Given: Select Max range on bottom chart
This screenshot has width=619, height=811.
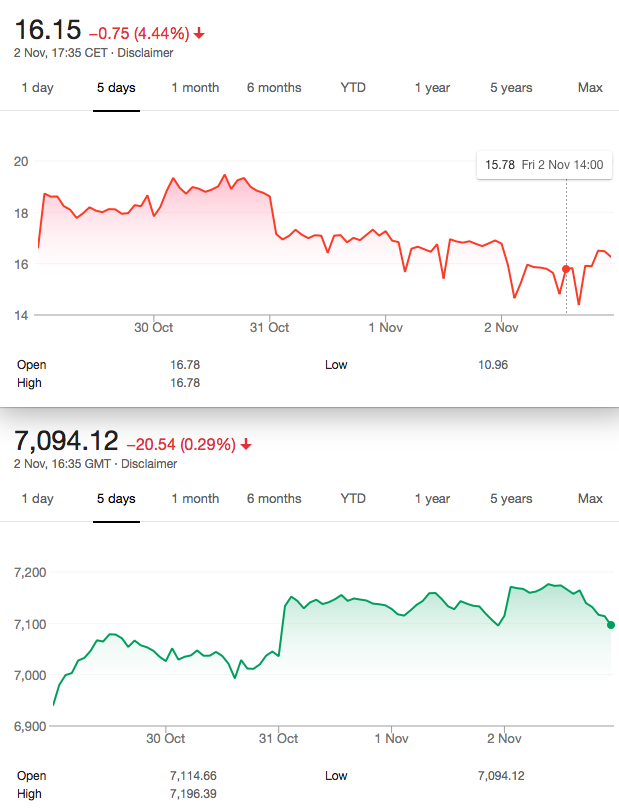Looking at the screenshot, I should click(x=590, y=499).
